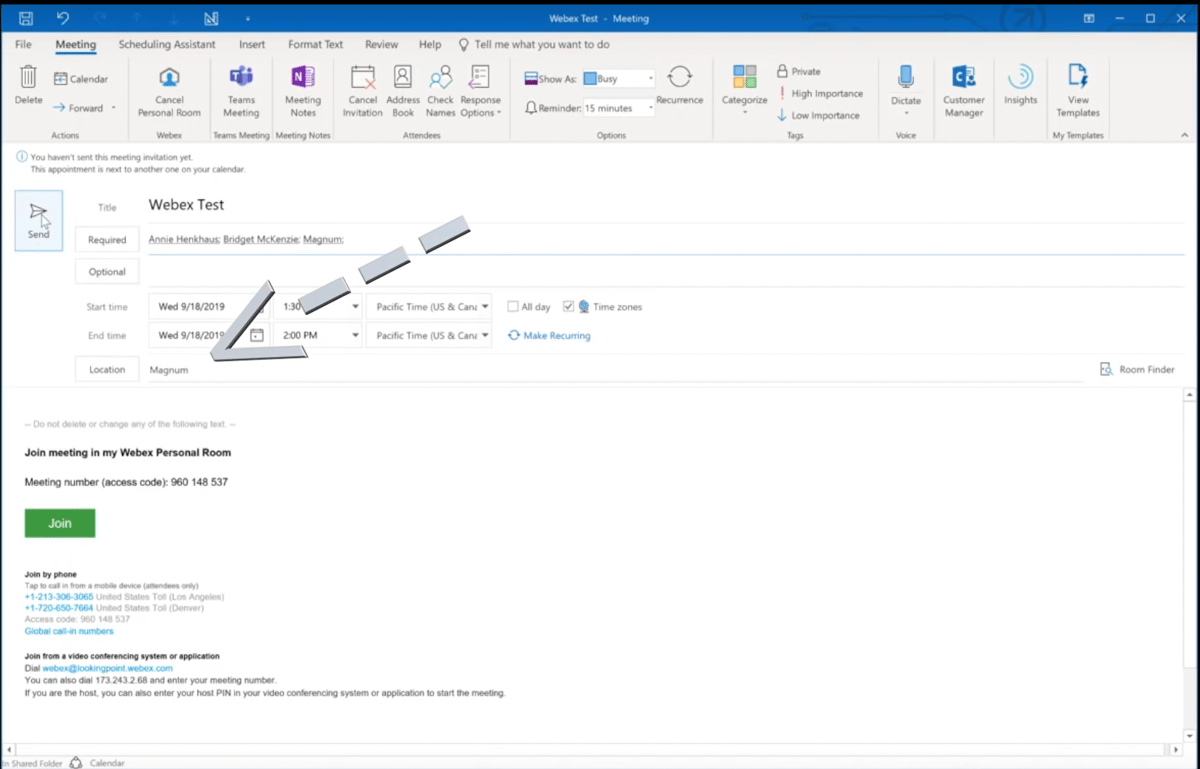Image resolution: width=1200 pixels, height=769 pixels.
Task: Uncheck the Time zones checkbox
Action: (568, 306)
